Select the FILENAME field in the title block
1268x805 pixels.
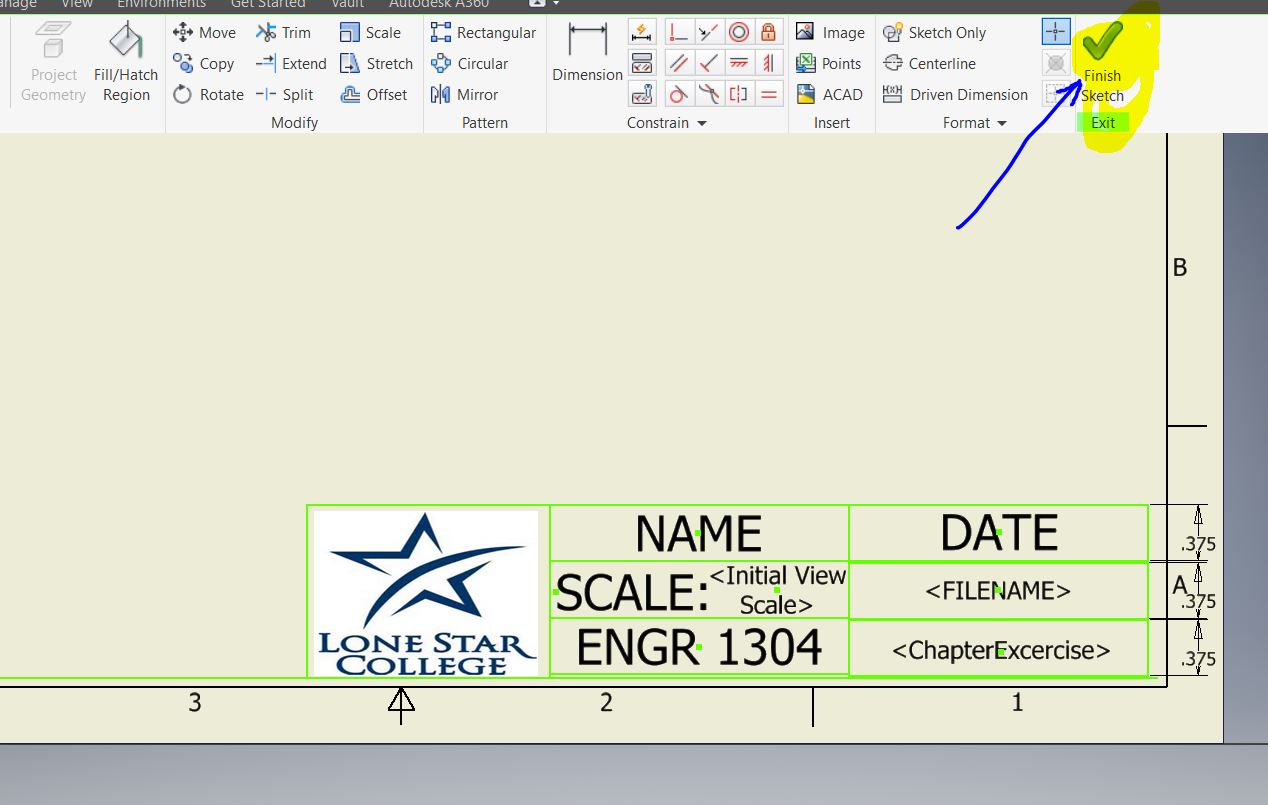[997, 591]
